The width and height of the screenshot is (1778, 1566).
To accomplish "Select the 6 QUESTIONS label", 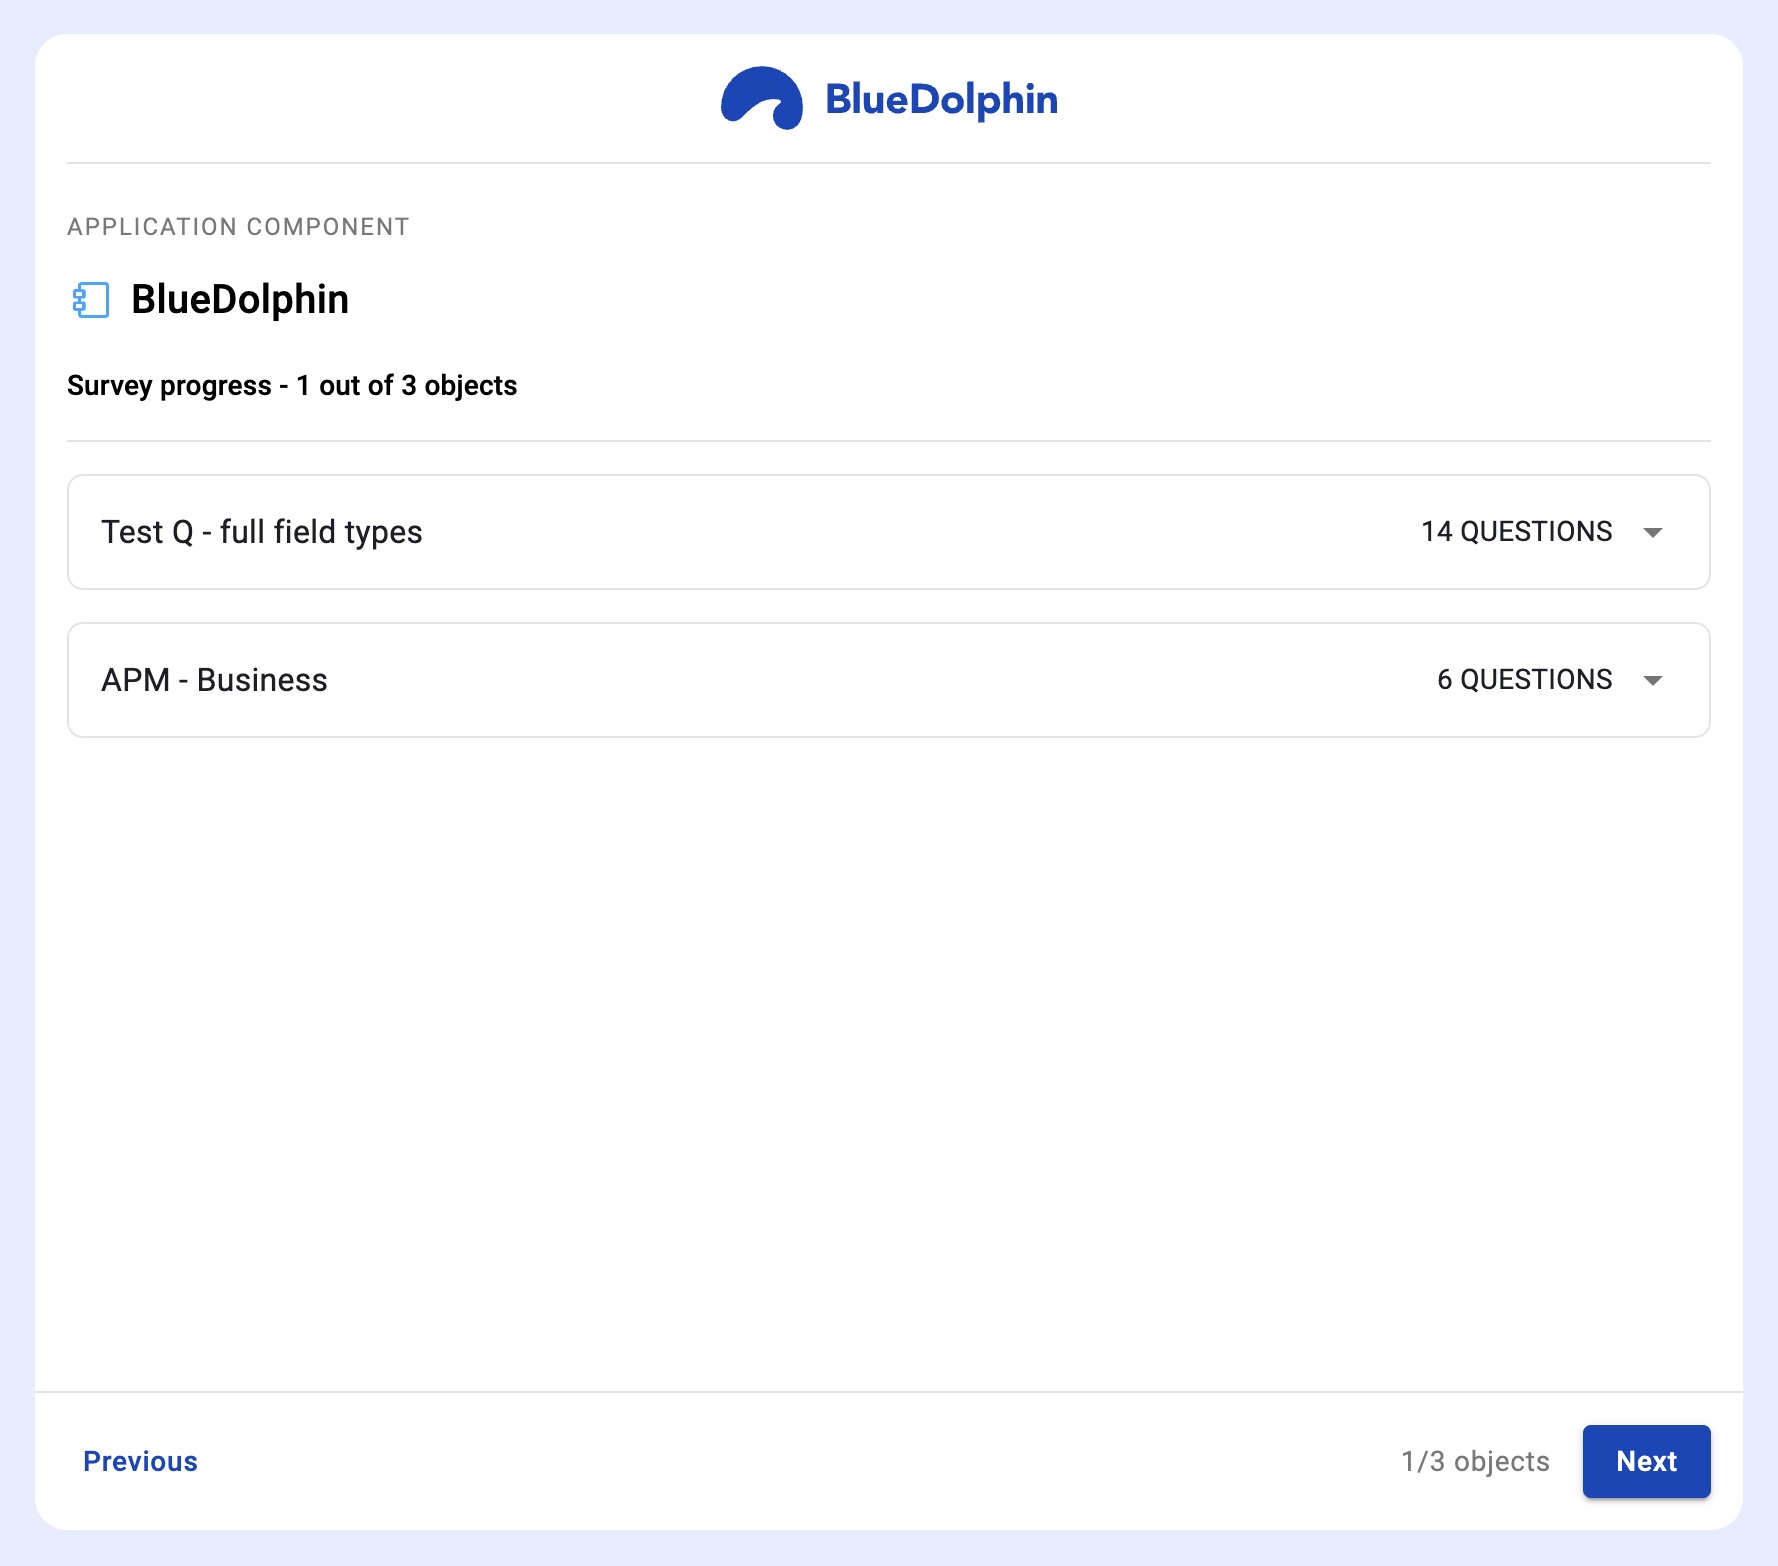I will coord(1524,679).
